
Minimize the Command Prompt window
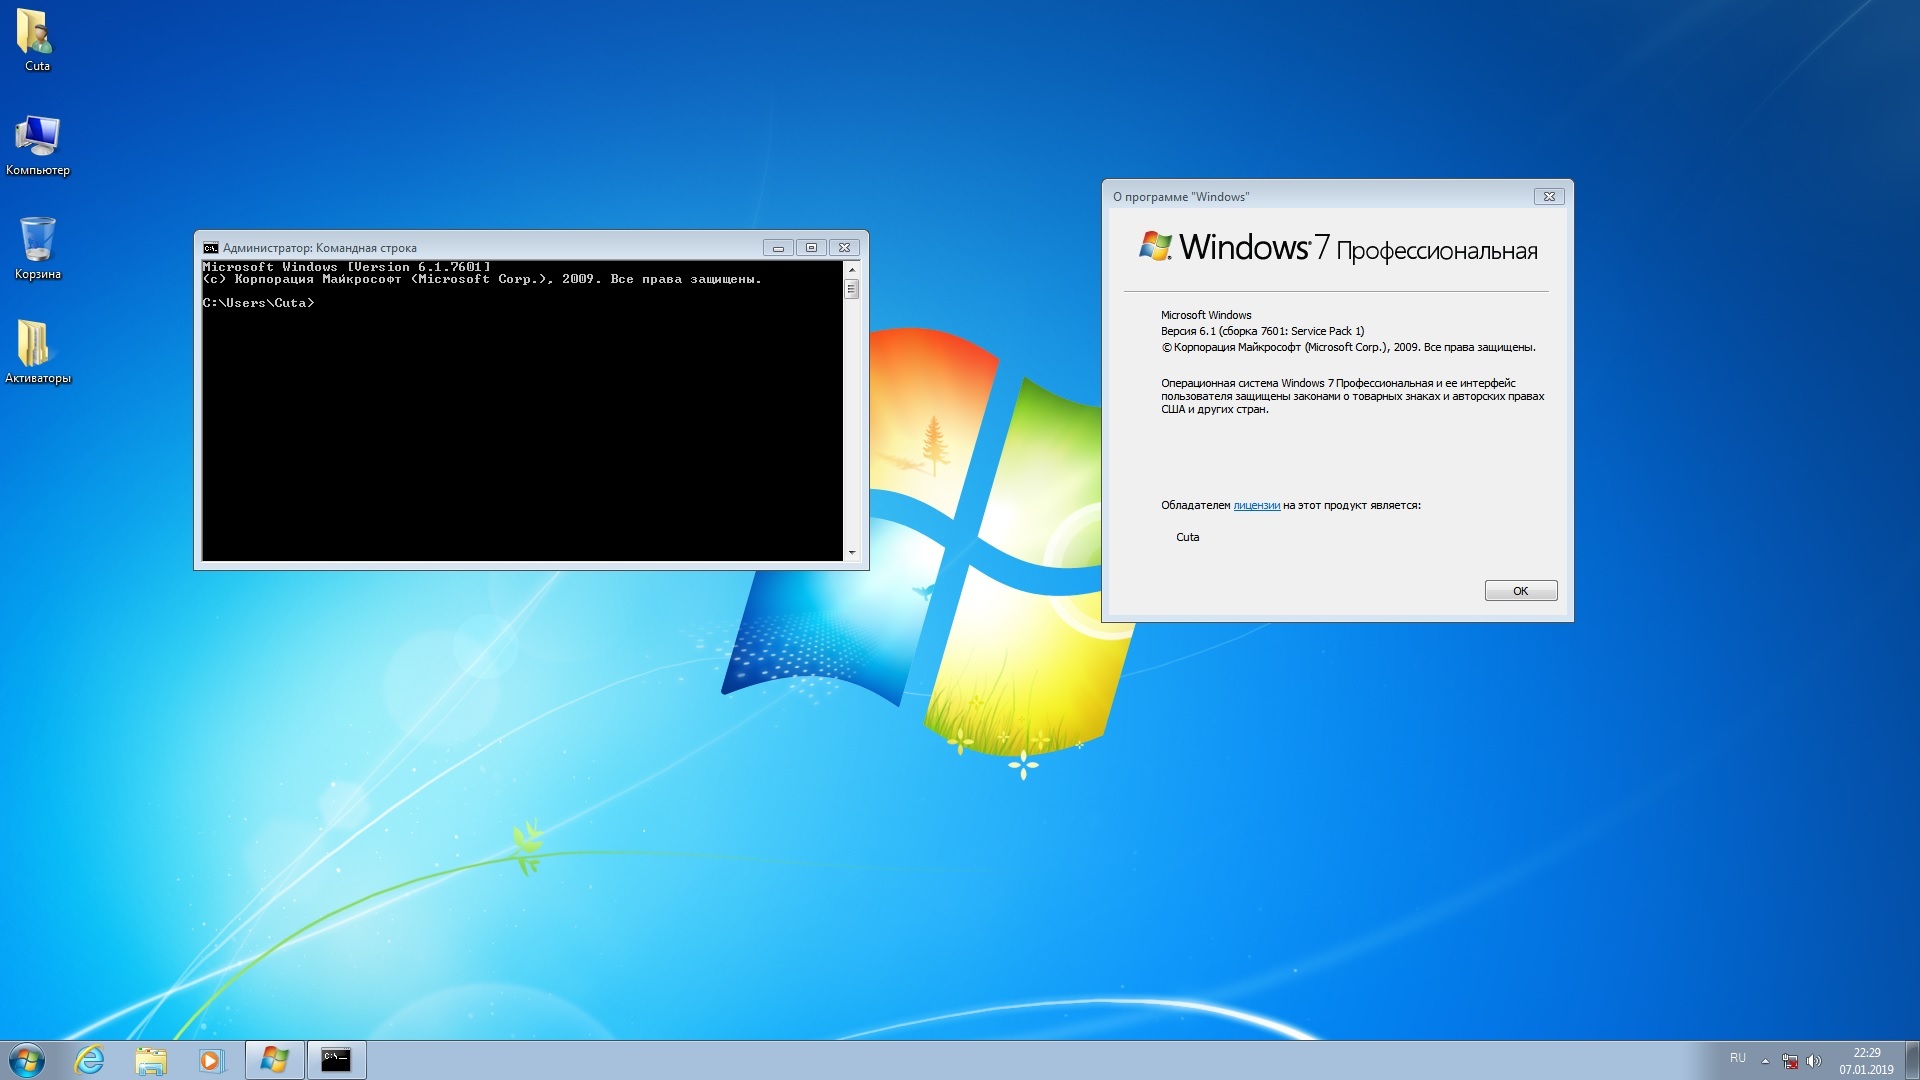point(778,248)
